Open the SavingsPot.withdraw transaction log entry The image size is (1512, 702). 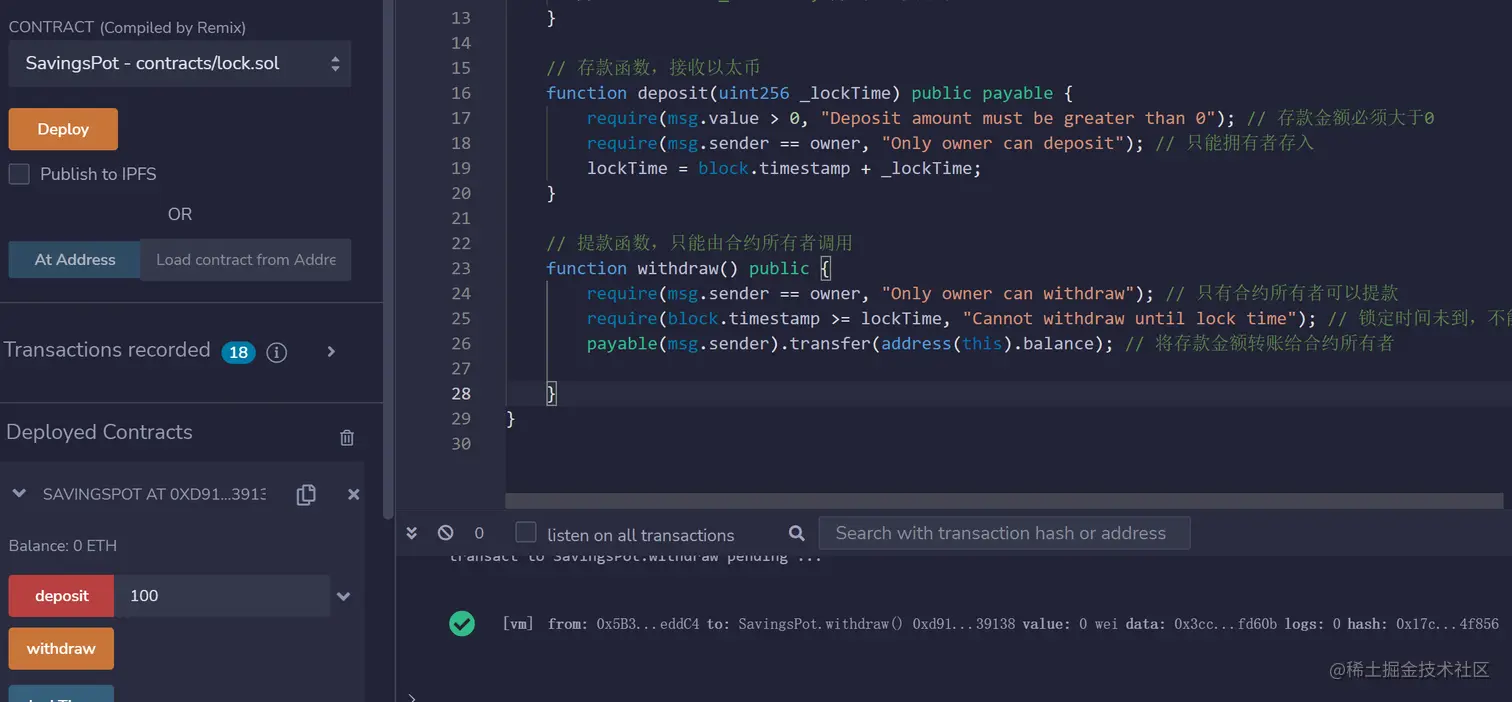(1000, 623)
